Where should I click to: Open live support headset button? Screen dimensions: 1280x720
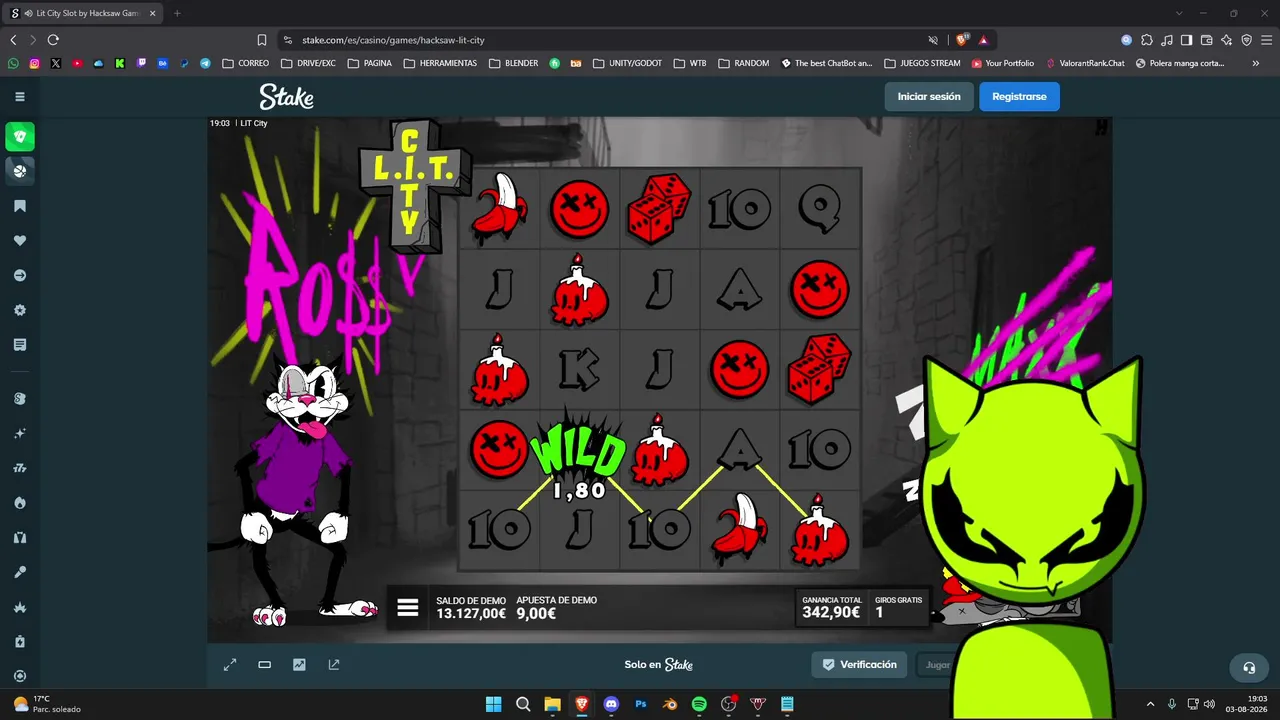[x=1249, y=668]
